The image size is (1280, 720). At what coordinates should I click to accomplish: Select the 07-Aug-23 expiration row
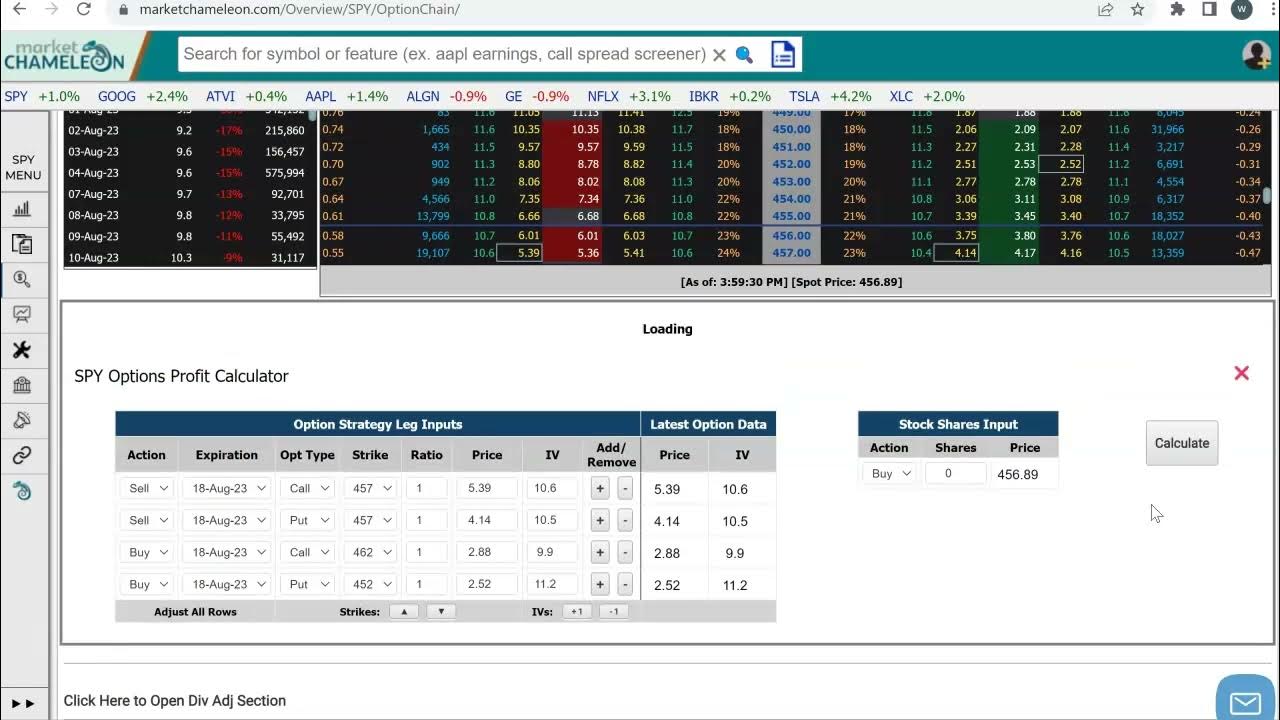click(190, 194)
